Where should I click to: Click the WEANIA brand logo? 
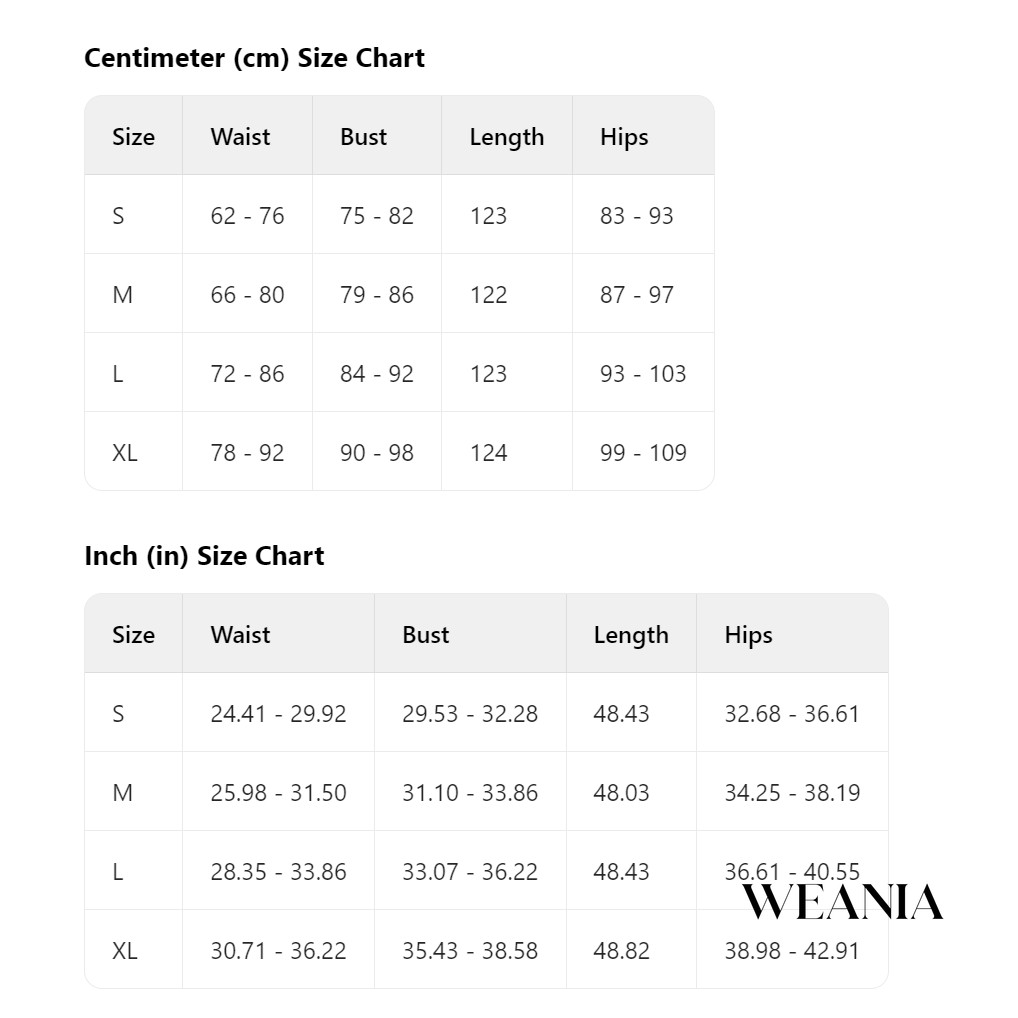point(842,902)
